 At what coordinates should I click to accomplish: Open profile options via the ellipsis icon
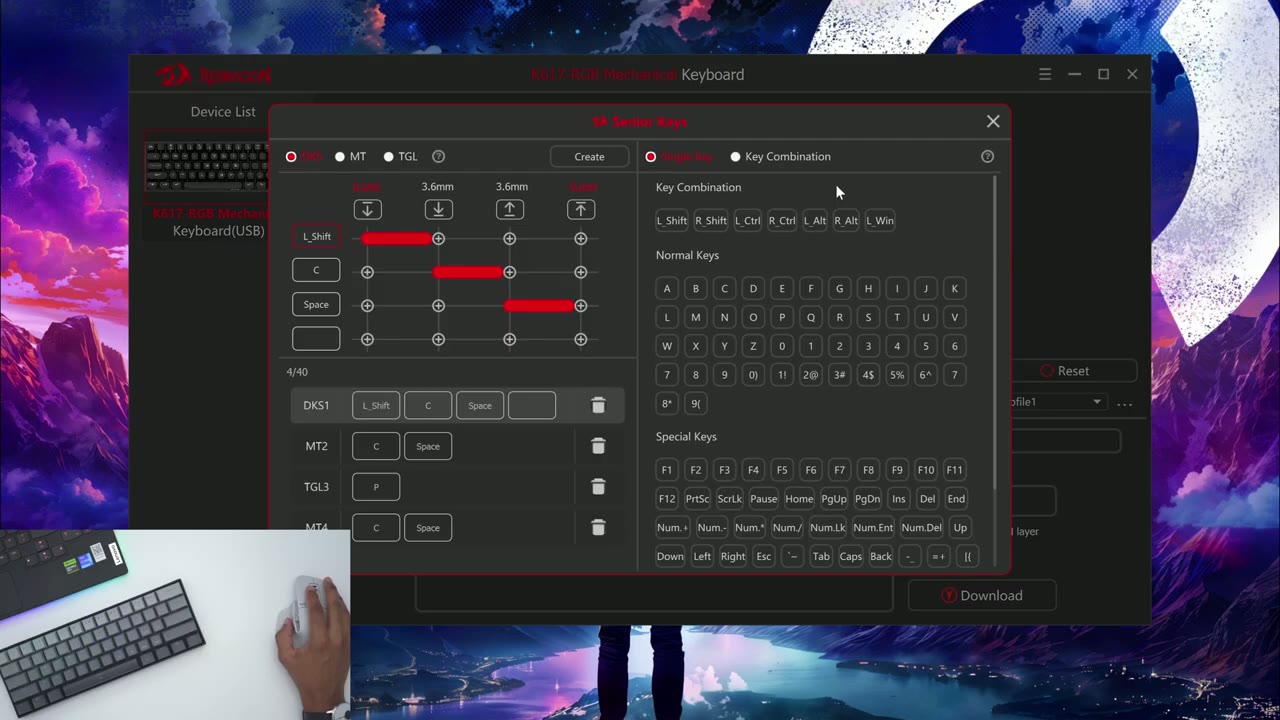(1125, 402)
